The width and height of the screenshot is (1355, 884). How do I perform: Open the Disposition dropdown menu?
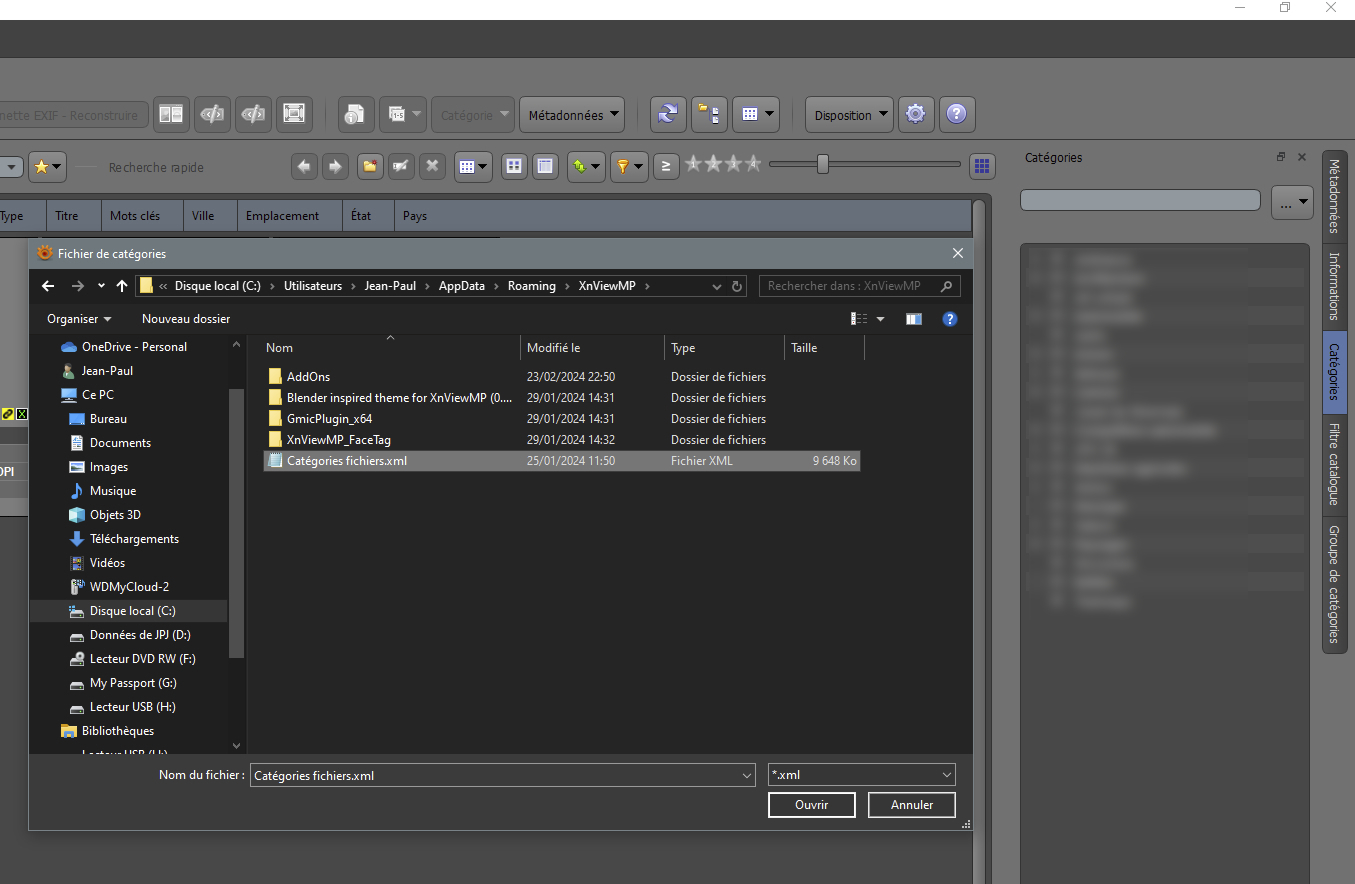point(850,115)
